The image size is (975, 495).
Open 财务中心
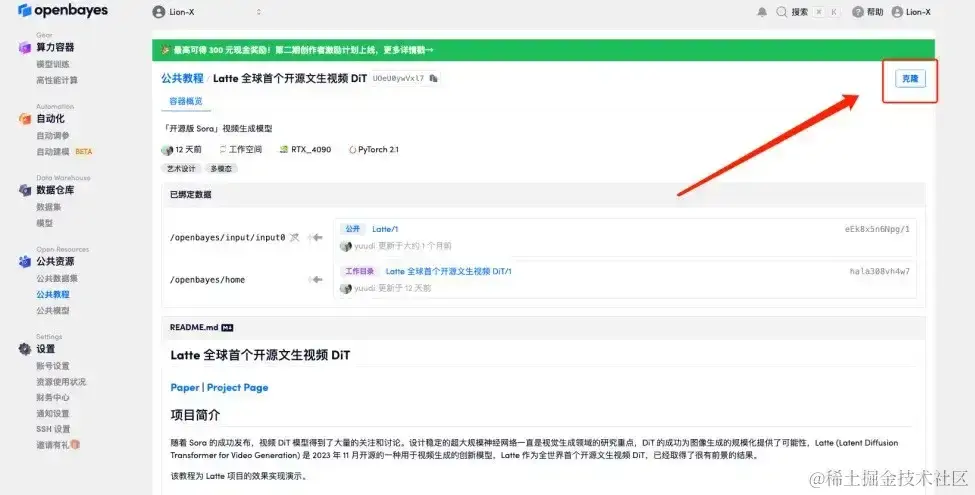[x=53, y=397]
